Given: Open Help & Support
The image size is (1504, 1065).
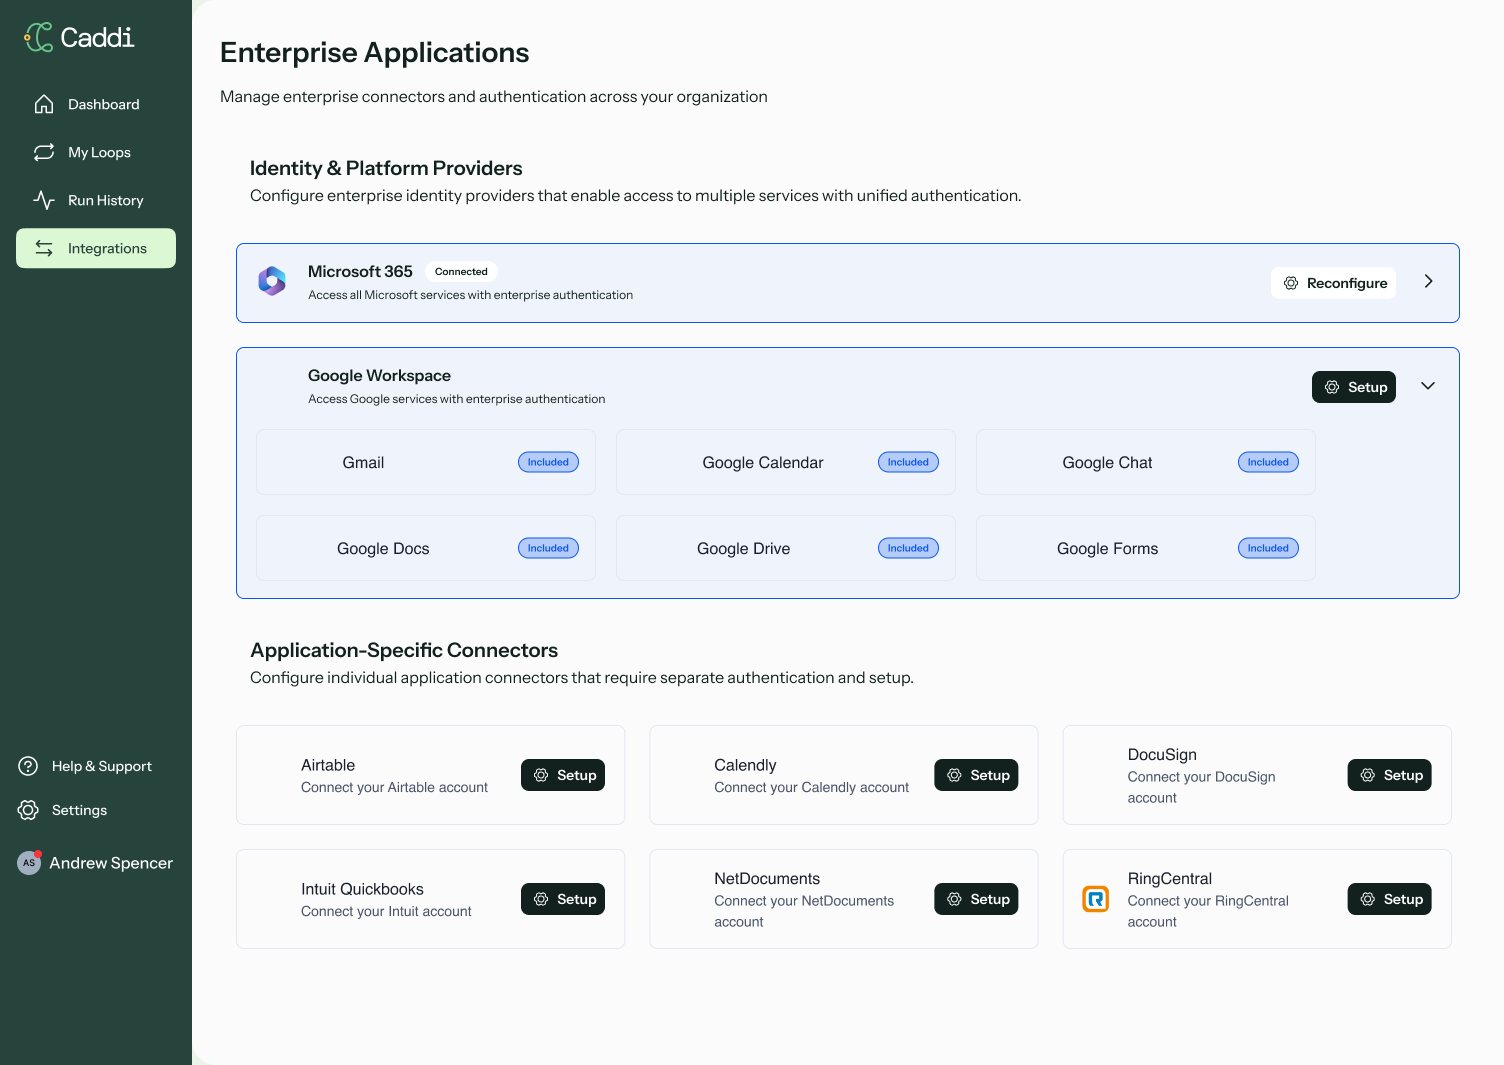Looking at the screenshot, I should pyautogui.click(x=85, y=766).
